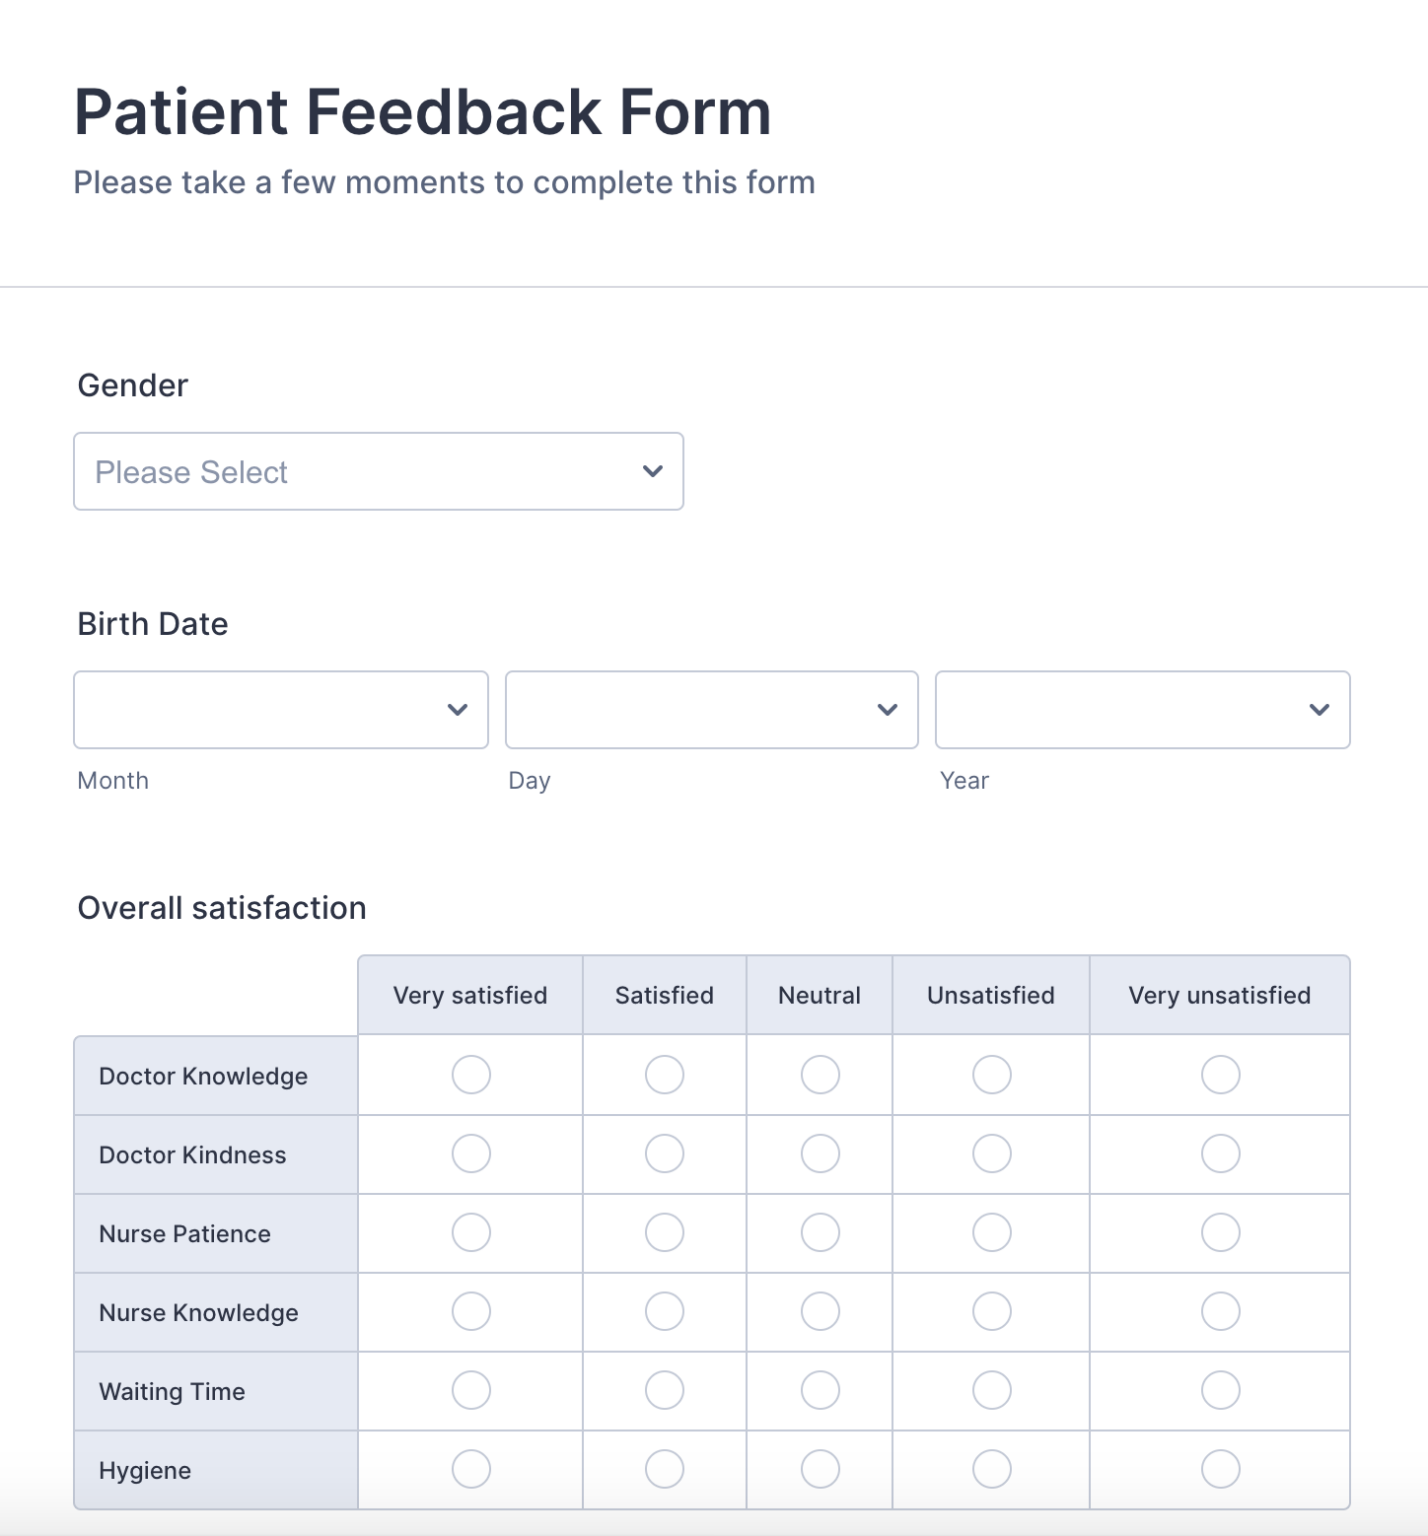The height and width of the screenshot is (1536, 1428).
Task: Select Very satisfied for Hygiene
Action: [470, 1469]
